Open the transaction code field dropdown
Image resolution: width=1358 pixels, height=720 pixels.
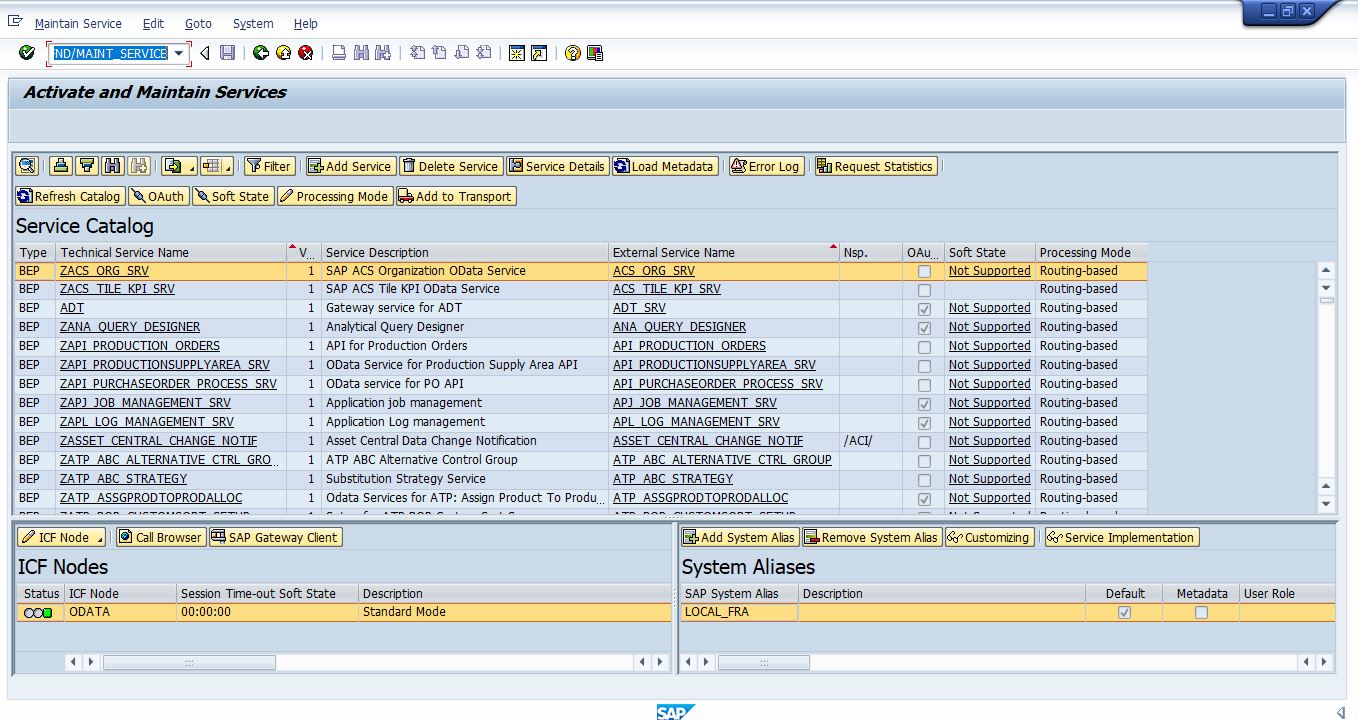coord(180,55)
